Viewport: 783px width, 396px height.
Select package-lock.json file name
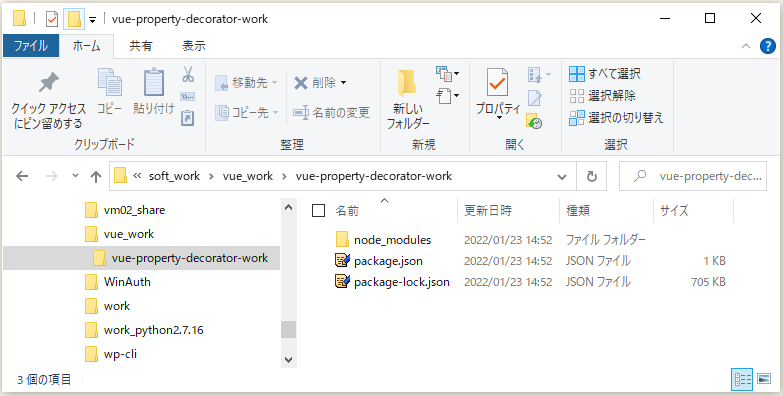(x=402, y=282)
